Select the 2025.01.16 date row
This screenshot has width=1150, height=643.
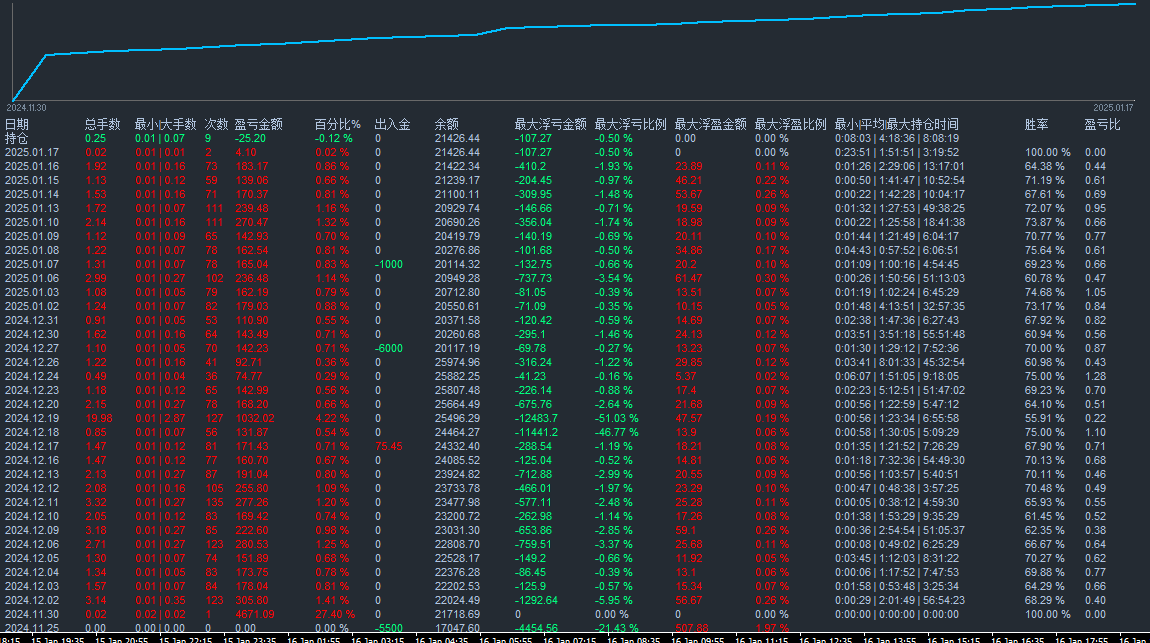(x=32, y=166)
